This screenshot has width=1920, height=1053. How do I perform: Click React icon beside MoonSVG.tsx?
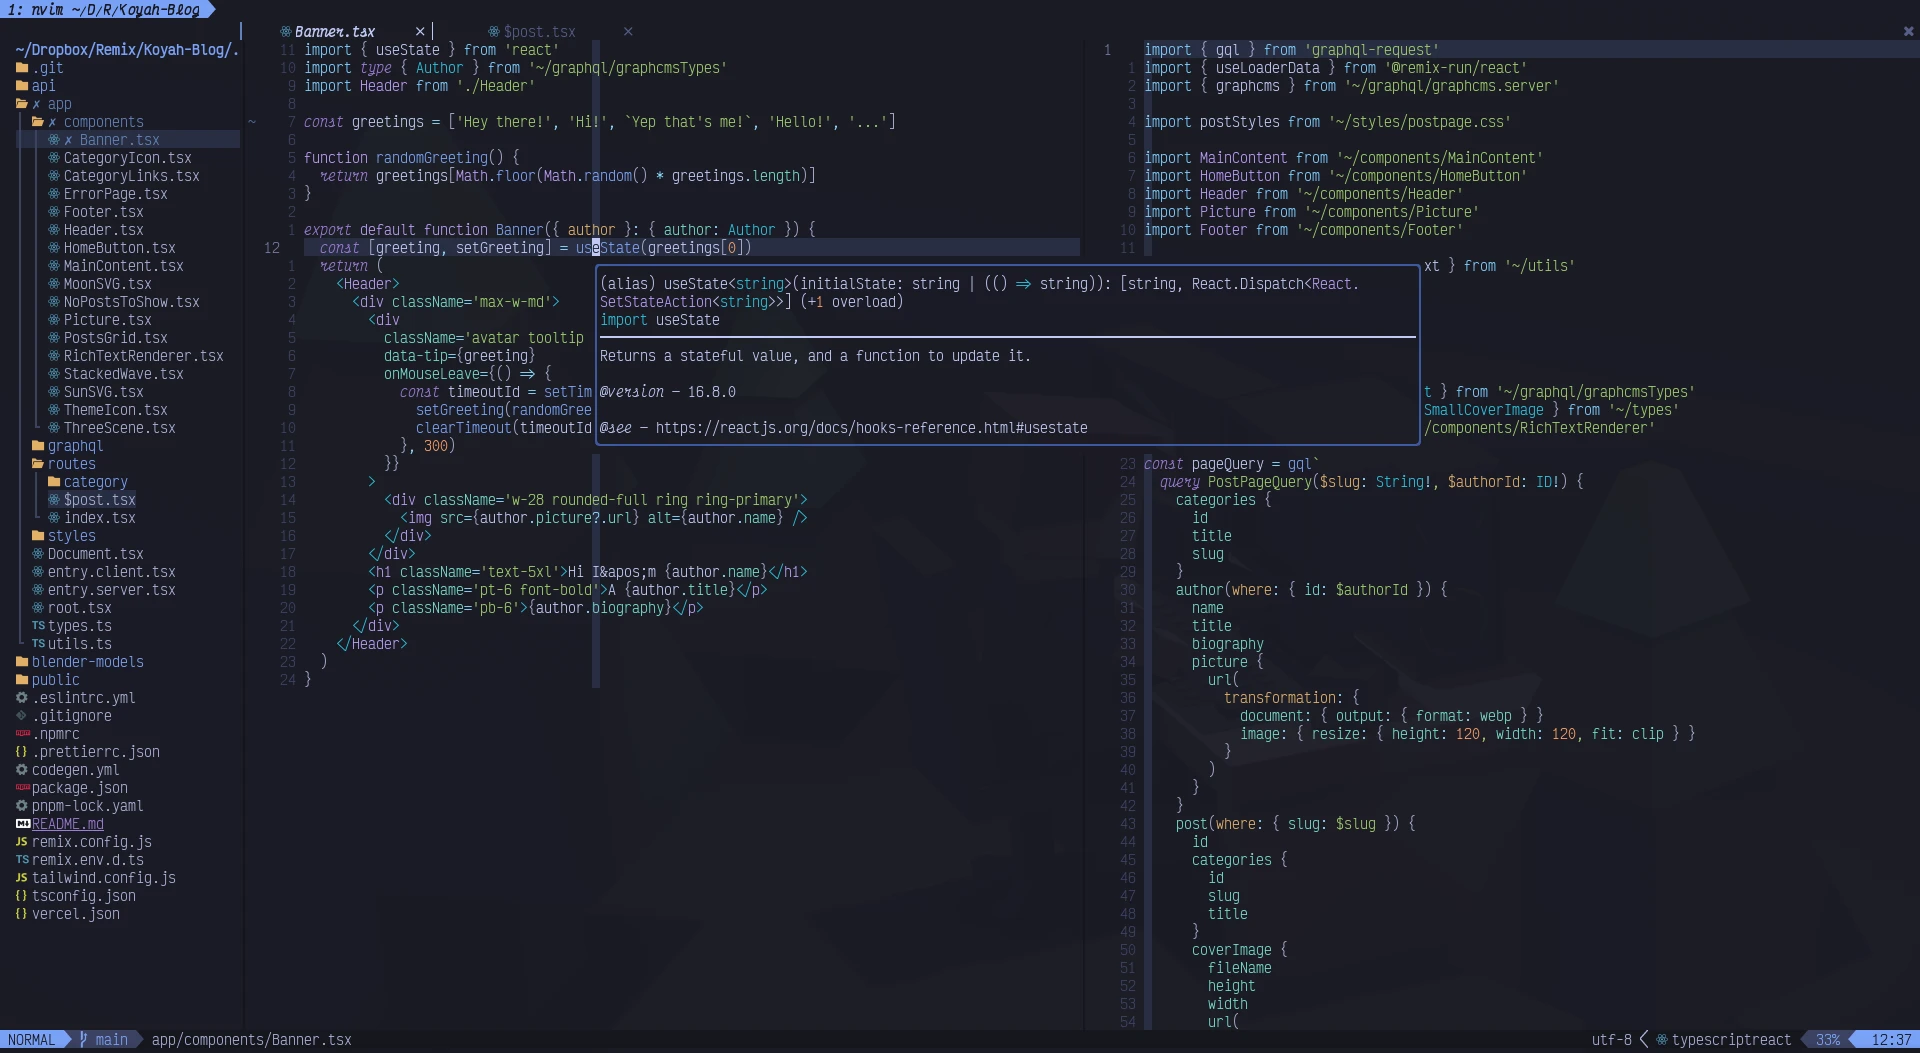click(x=54, y=284)
